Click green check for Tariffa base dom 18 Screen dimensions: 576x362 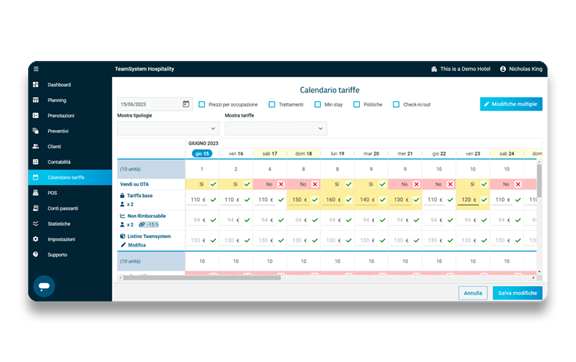tap(315, 200)
